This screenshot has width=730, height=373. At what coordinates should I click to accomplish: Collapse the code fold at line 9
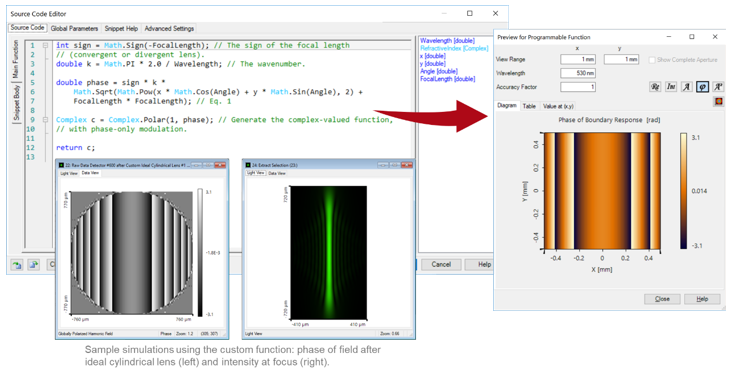[46, 120]
